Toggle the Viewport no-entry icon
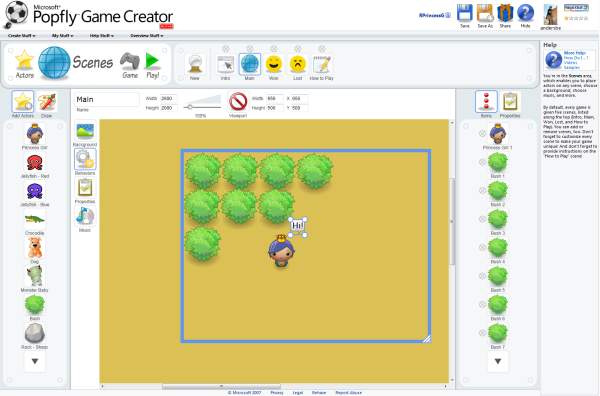This screenshot has width=600, height=396. 238,102
